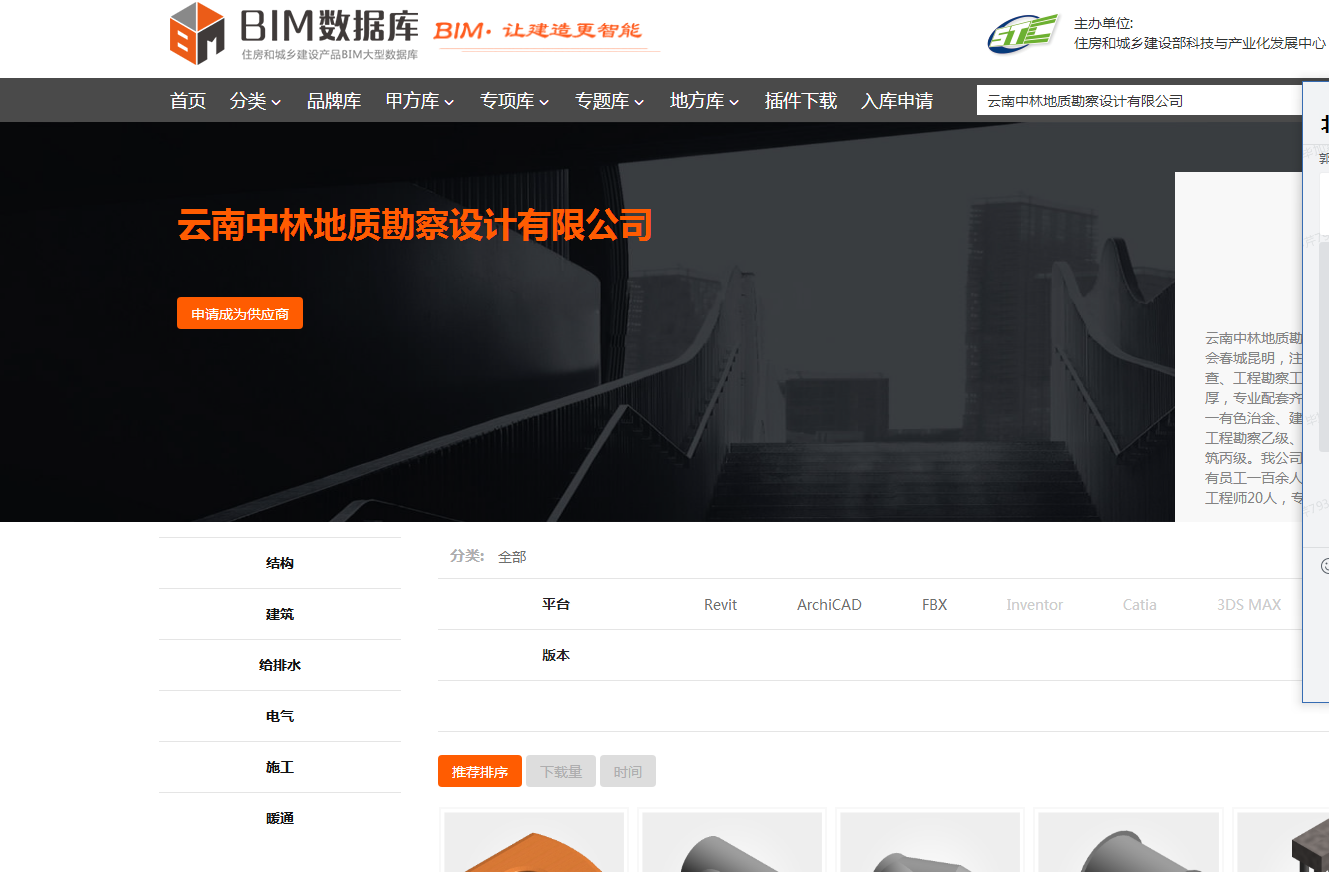The image size is (1329, 872).
Task: Filter by the FBX platform
Action: pos(934,605)
